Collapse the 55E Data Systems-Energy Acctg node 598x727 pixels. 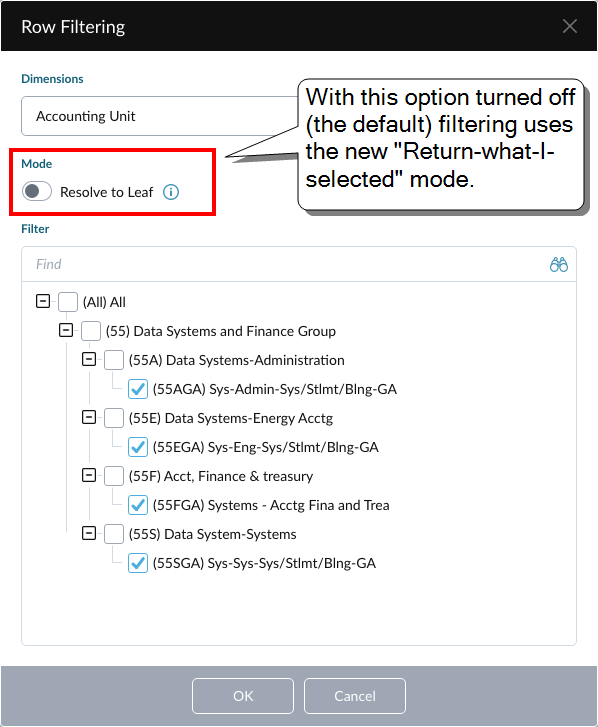point(89,417)
